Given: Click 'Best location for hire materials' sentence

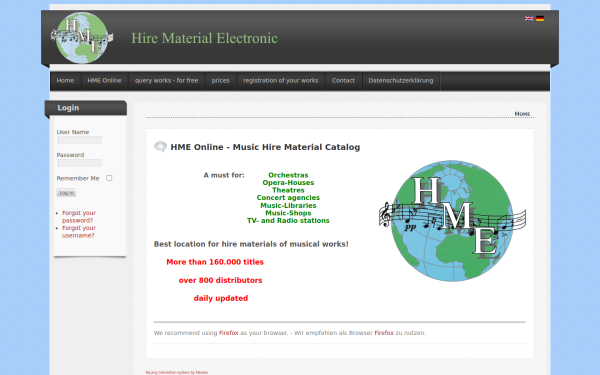Looking at the screenshot, I should click(x=251, y=244).
